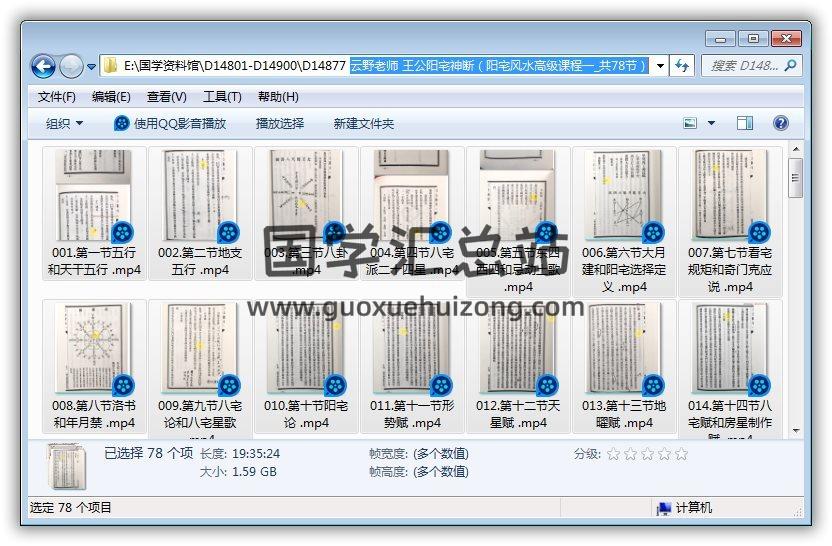Click QQ影音 icon in the toolbar

coord(122,123)
